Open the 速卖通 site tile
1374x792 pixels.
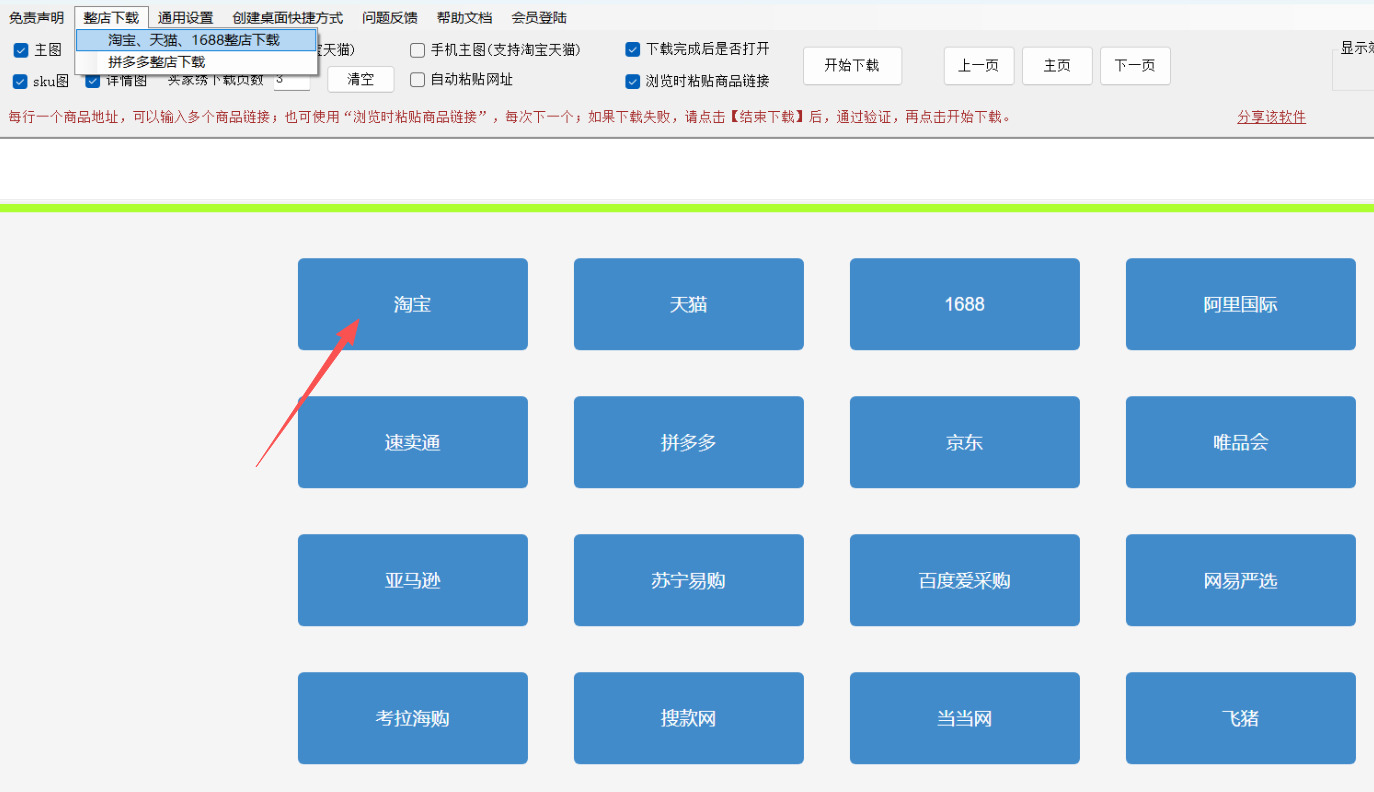pos(413,442)
